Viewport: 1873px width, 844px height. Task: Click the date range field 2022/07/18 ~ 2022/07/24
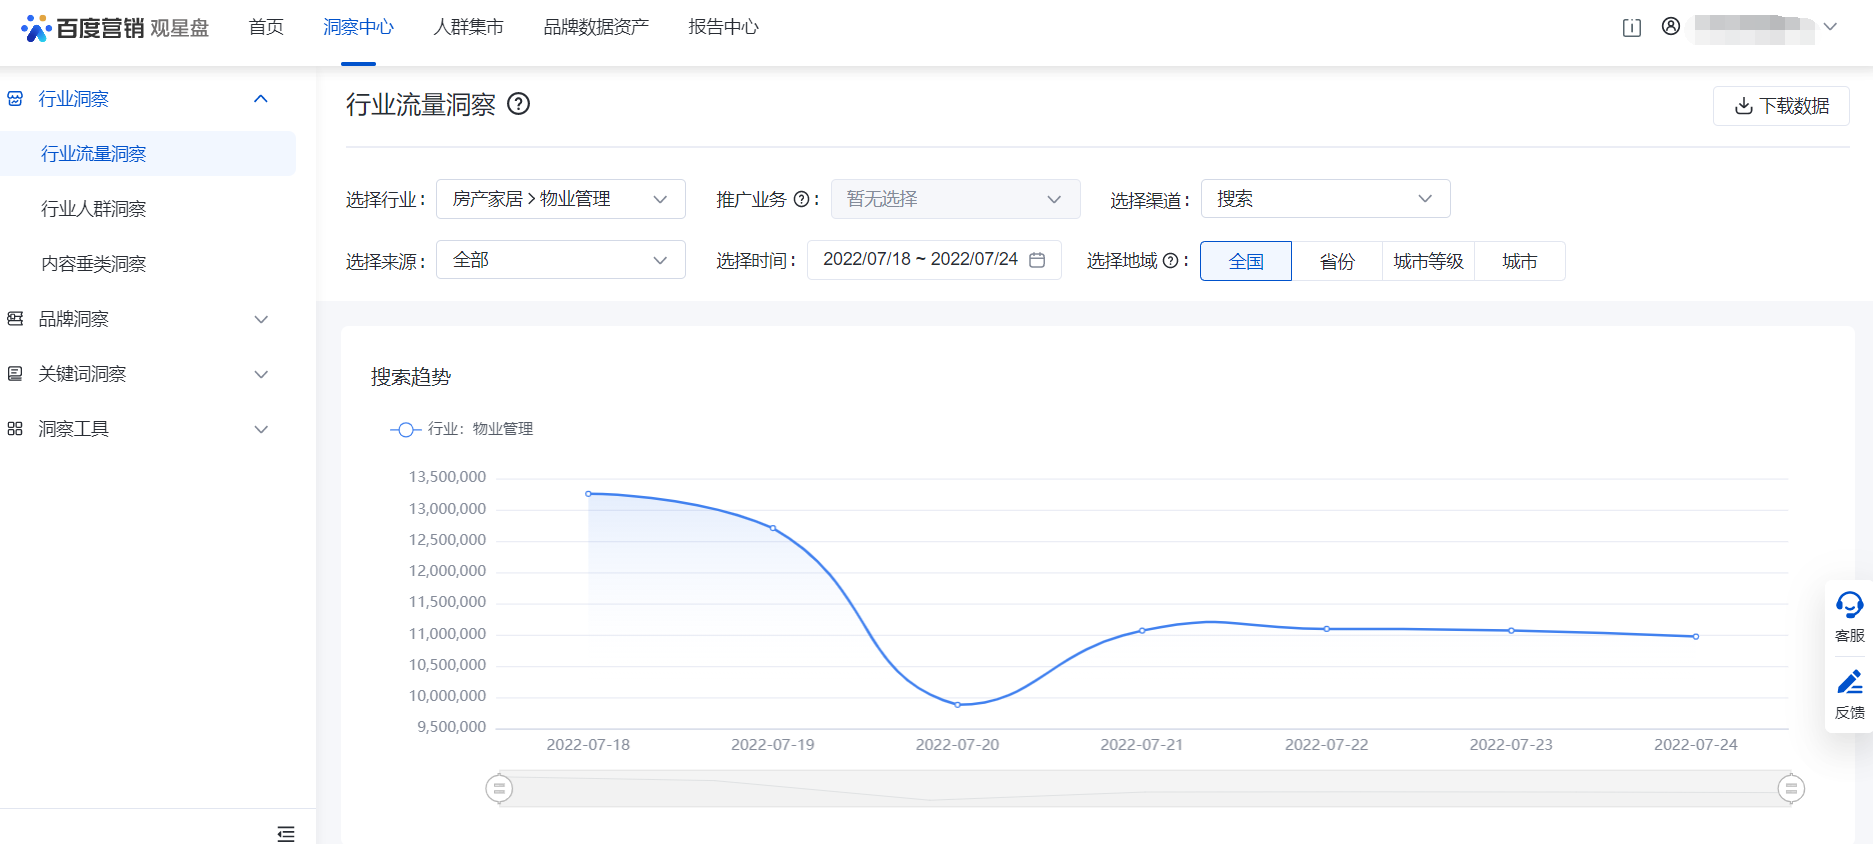point(934,260)
